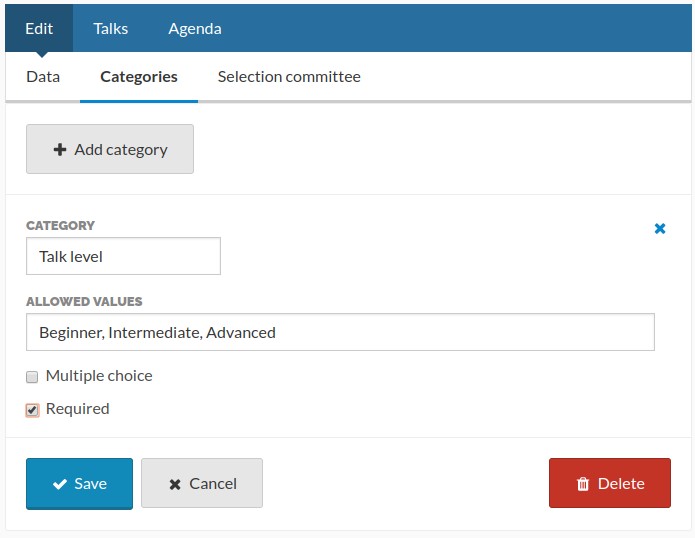Click the 'Required' label text
The height and width of the screenshot is (538, 695).
78,409
